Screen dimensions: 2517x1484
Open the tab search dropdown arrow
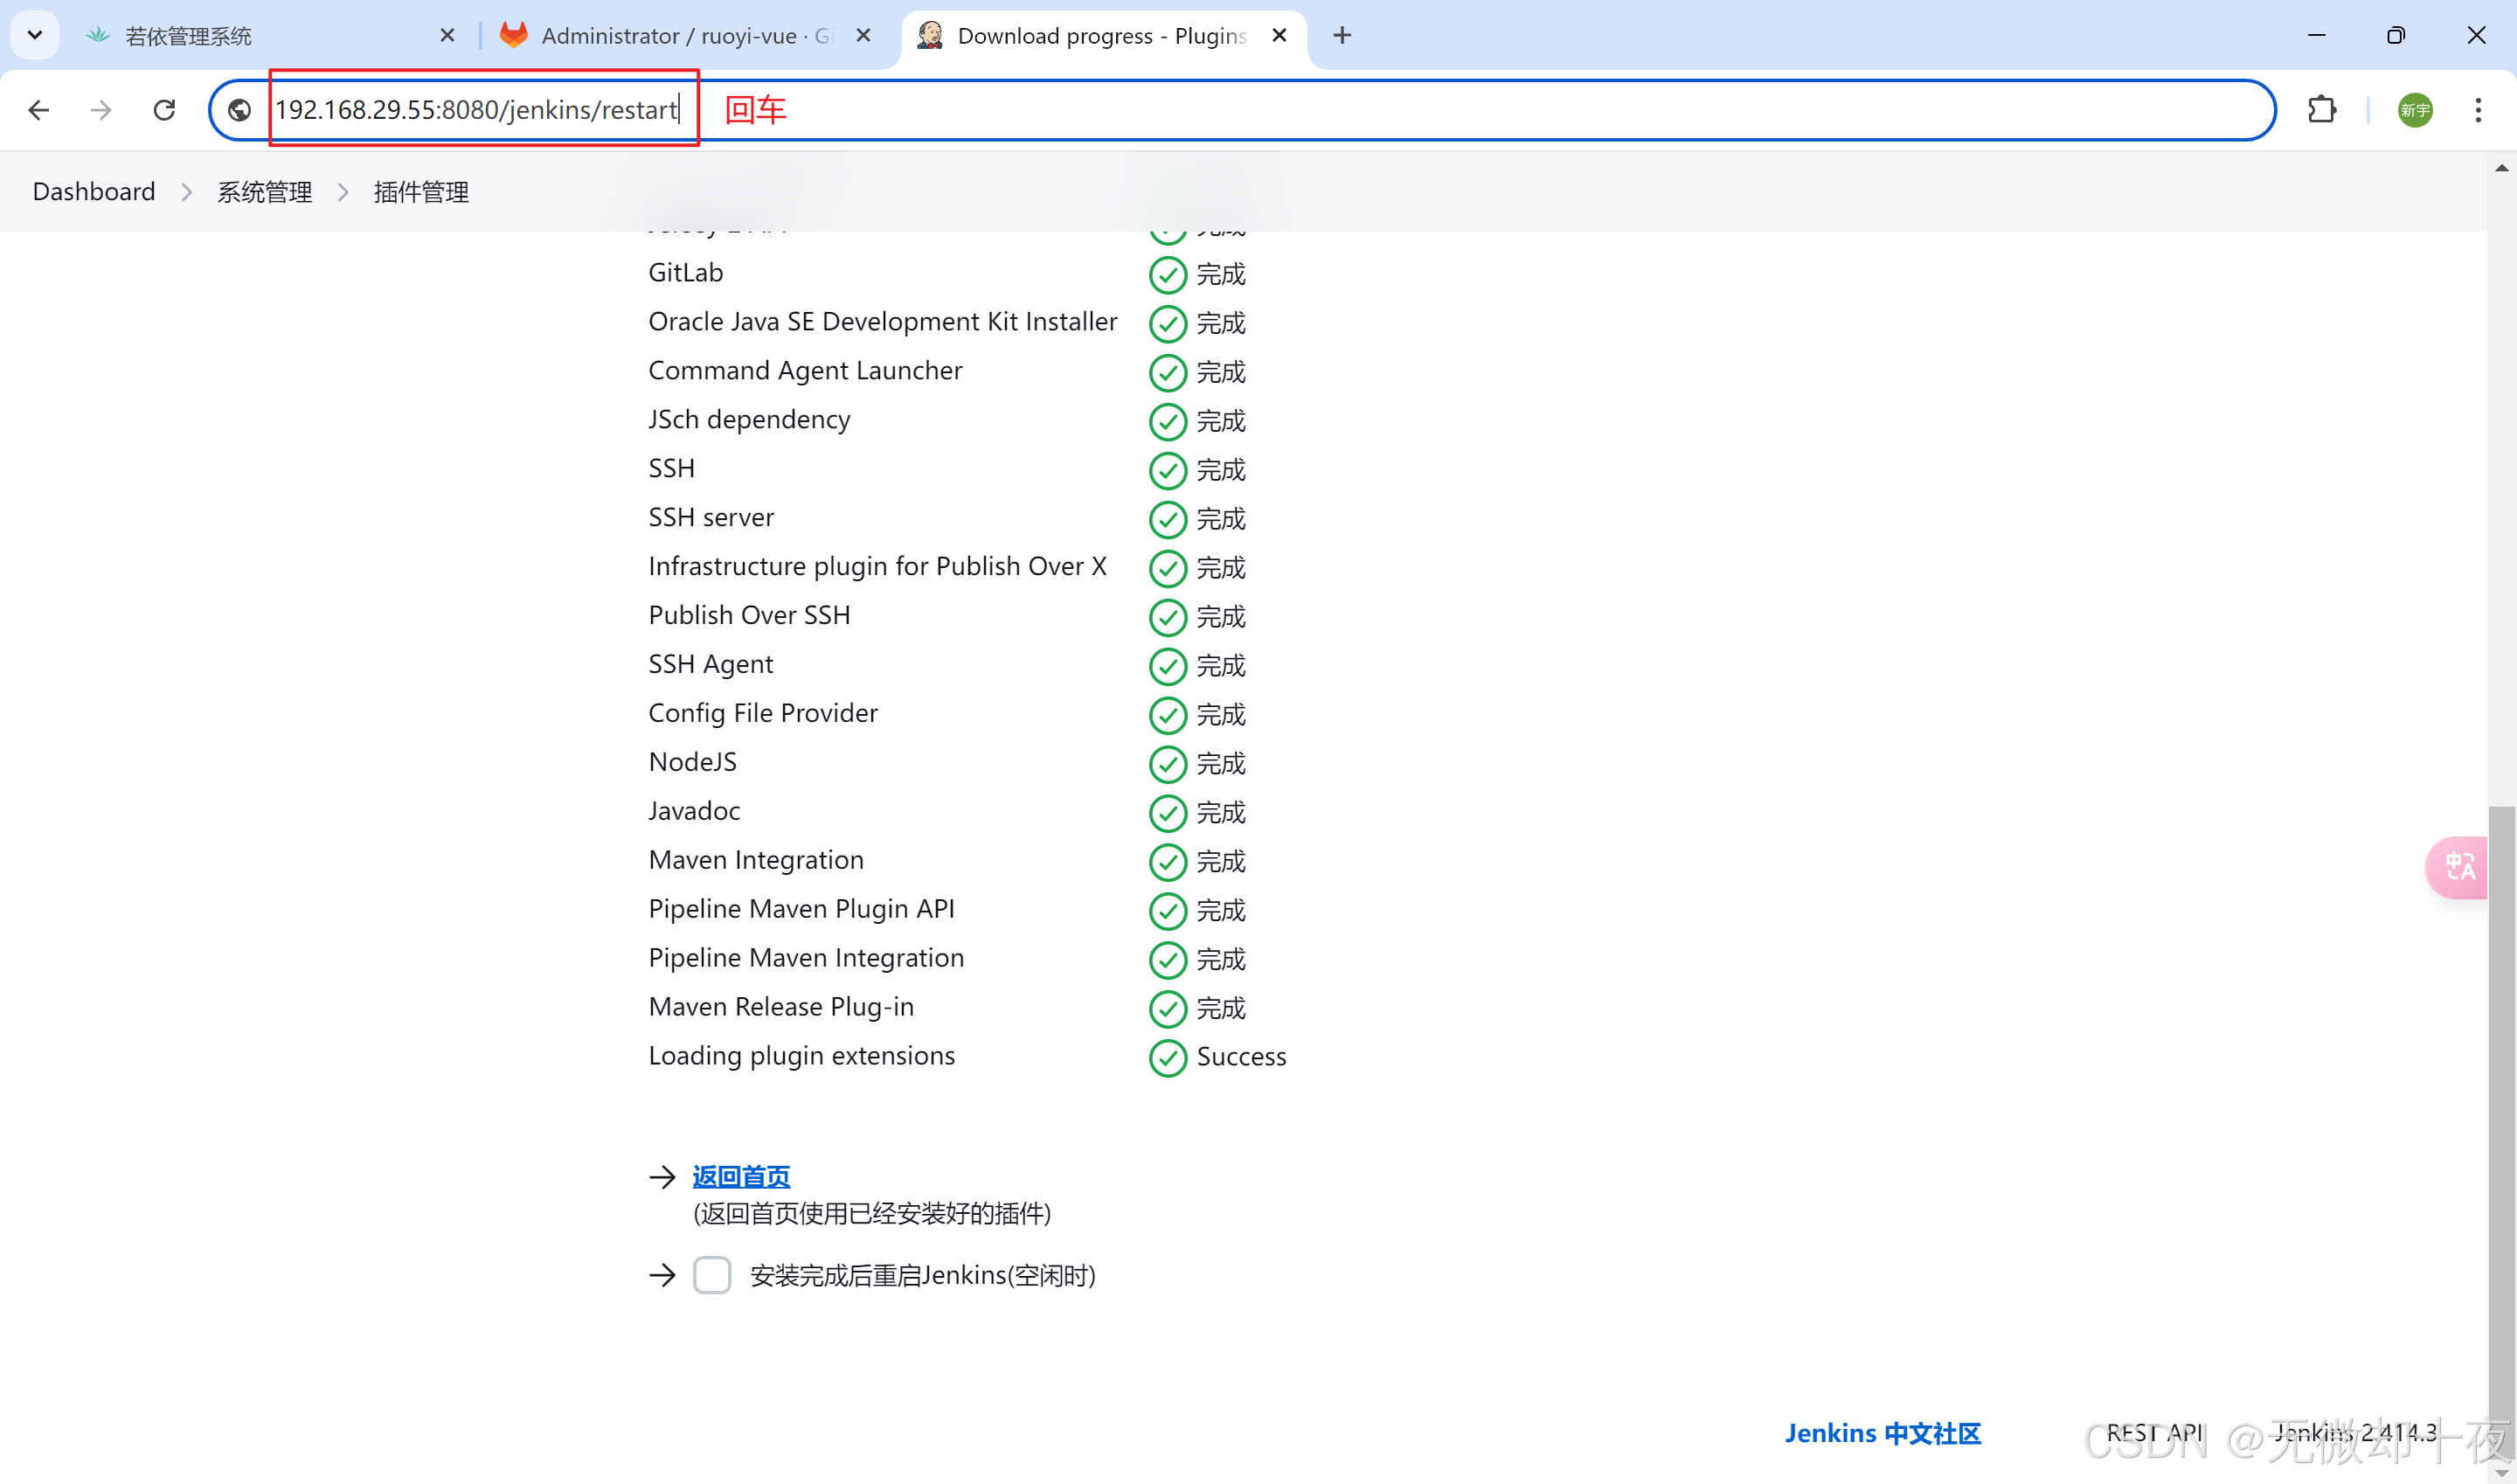click(35, 36)
